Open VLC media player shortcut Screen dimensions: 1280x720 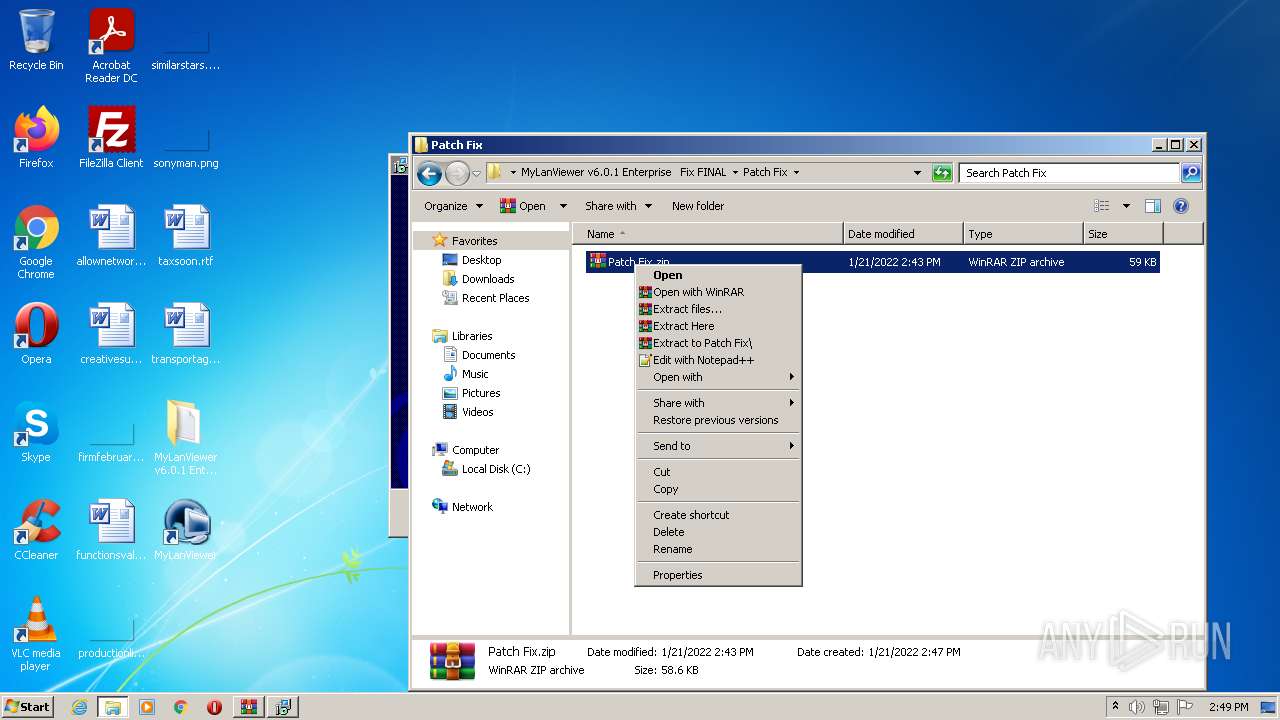36,634
